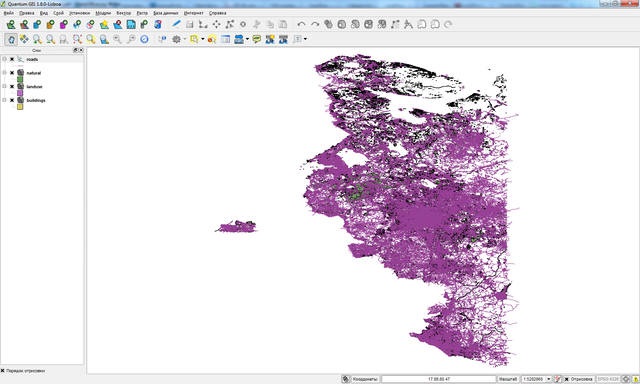
Task: Click Pan Map to Selection icon
Action: (24, 39)
